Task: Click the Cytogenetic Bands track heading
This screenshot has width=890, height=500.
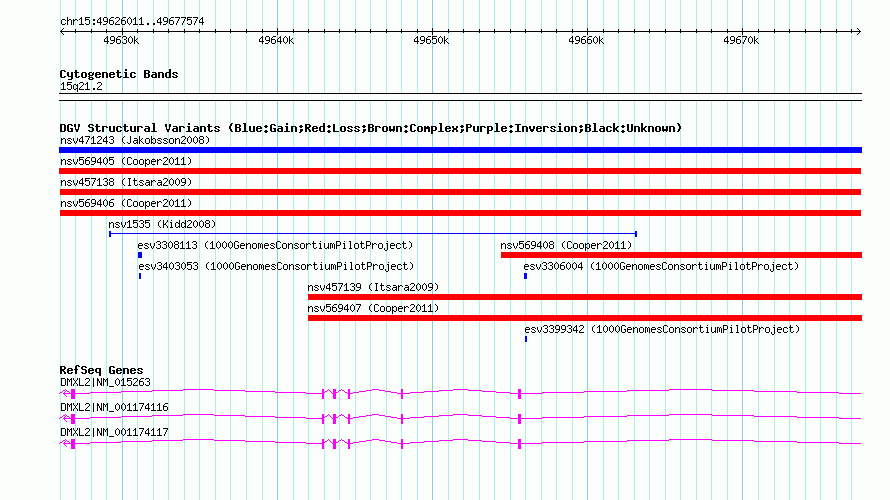Action: 119,74
